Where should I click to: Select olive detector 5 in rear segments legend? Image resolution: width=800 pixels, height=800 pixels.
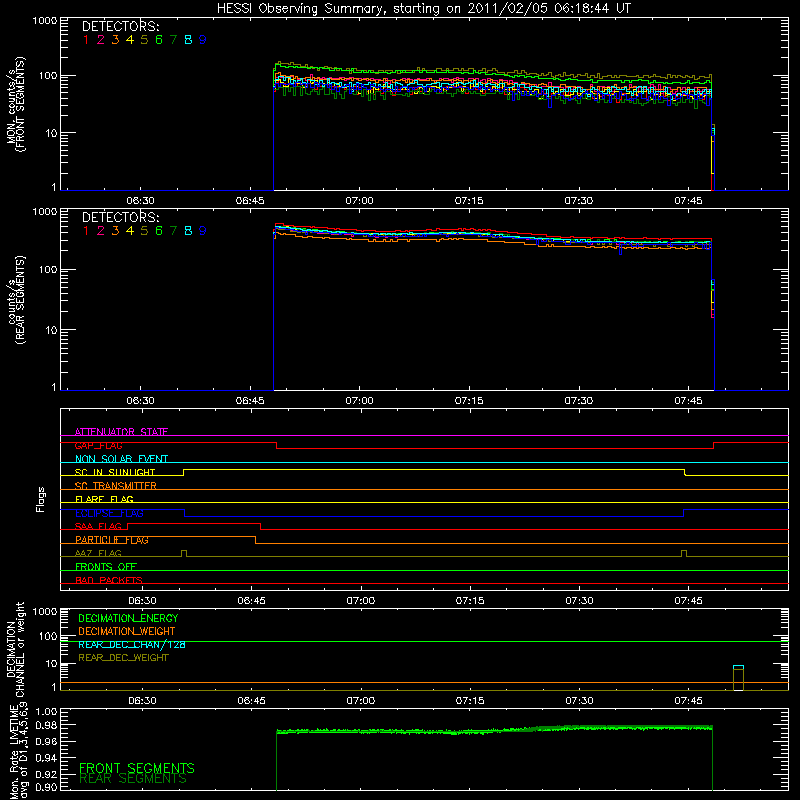(144, 231)
